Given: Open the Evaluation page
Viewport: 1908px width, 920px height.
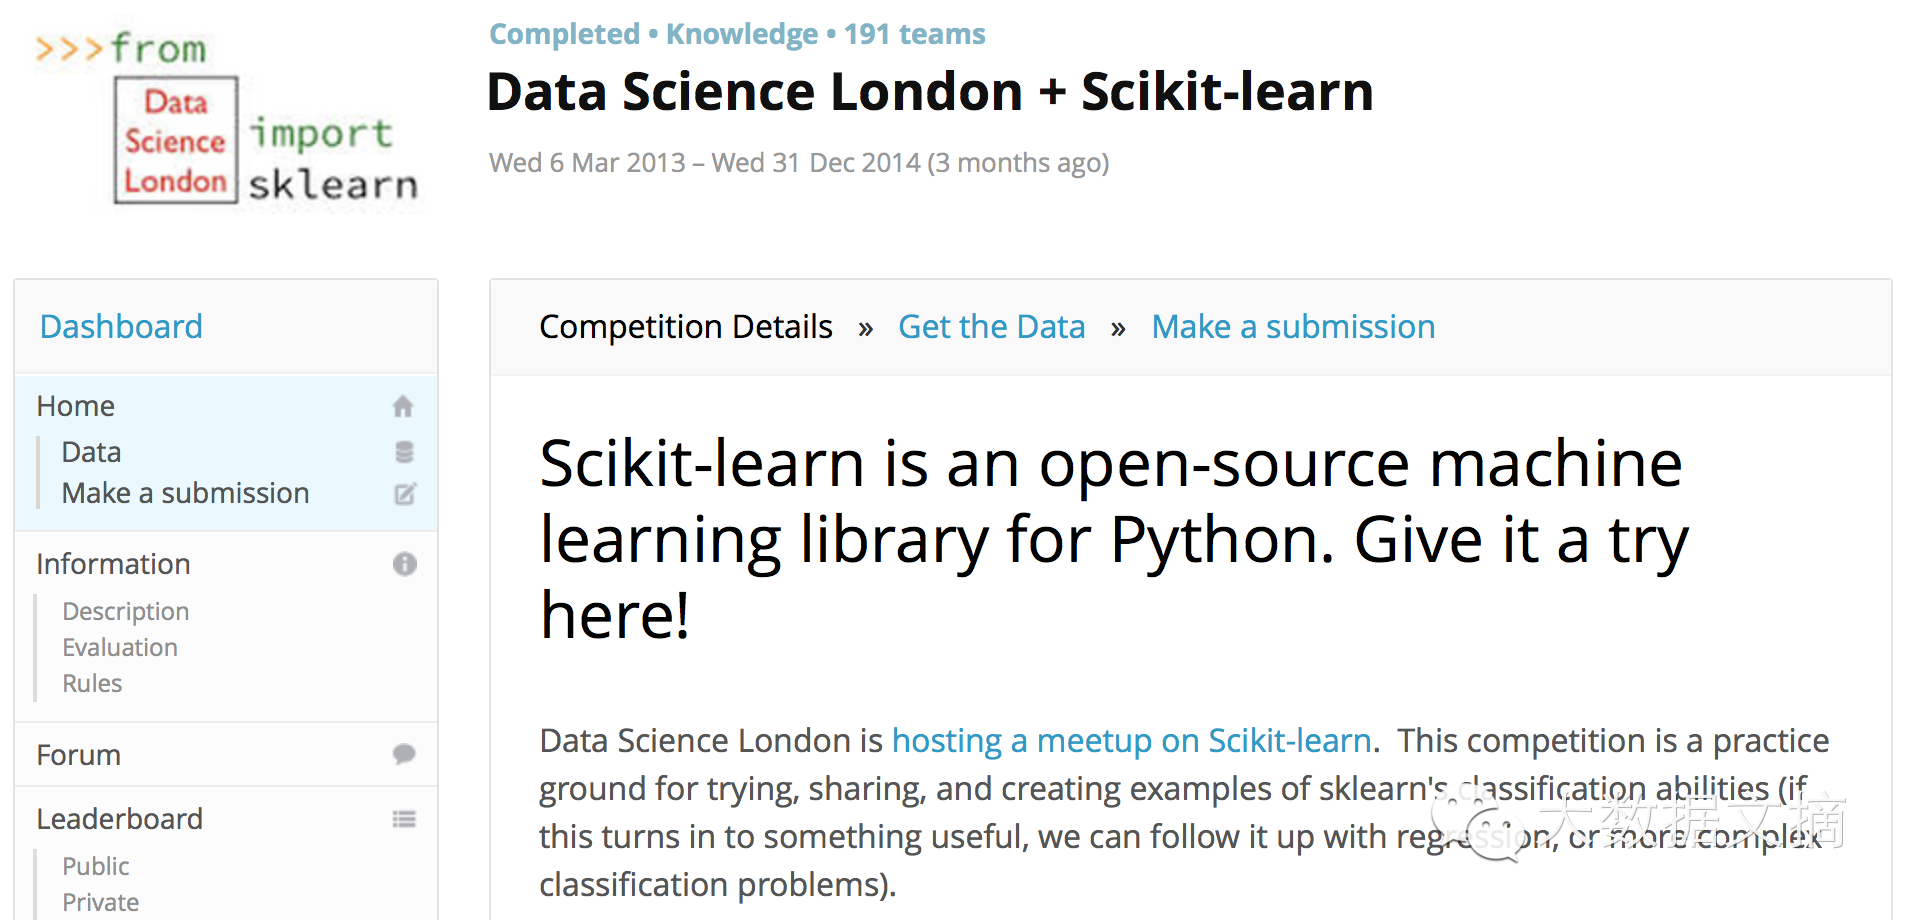Looking at the screenshot, I should [120, 647].
